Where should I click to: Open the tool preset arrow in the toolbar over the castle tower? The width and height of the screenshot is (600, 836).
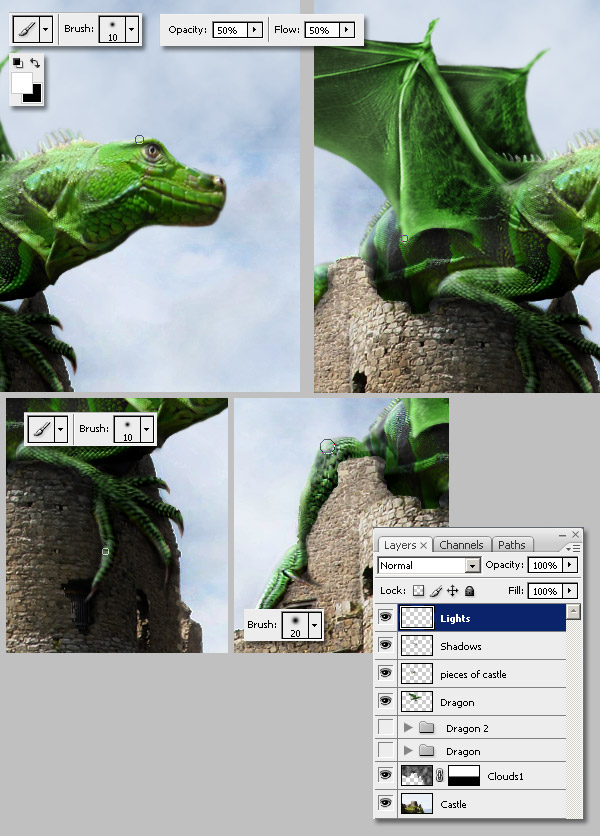61,428
